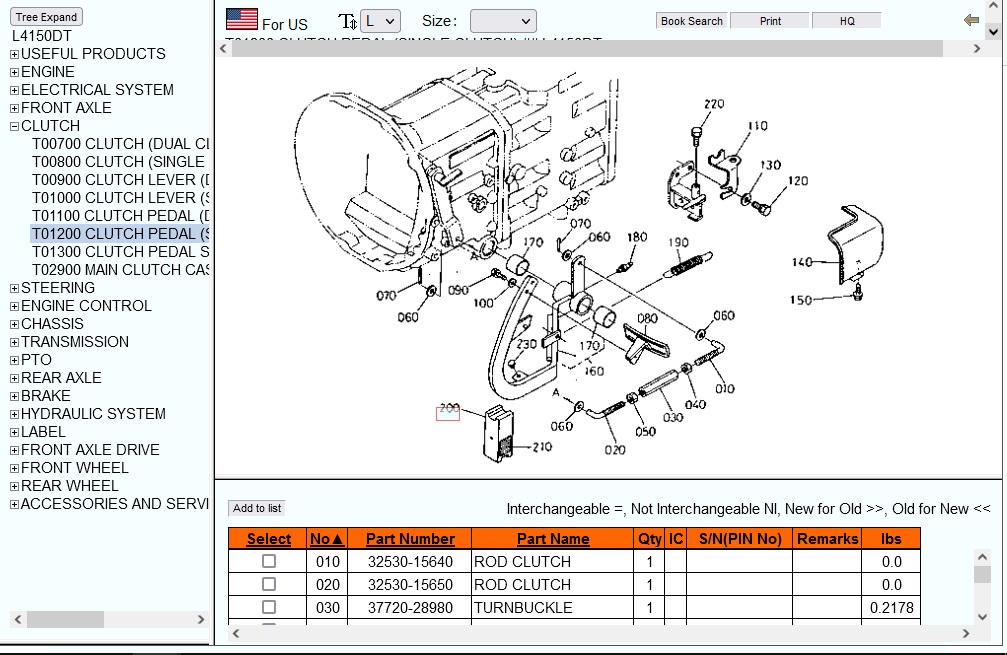Open the PTO tree category
Screen dimensions: 1007x655
click(x=36, y=360)
